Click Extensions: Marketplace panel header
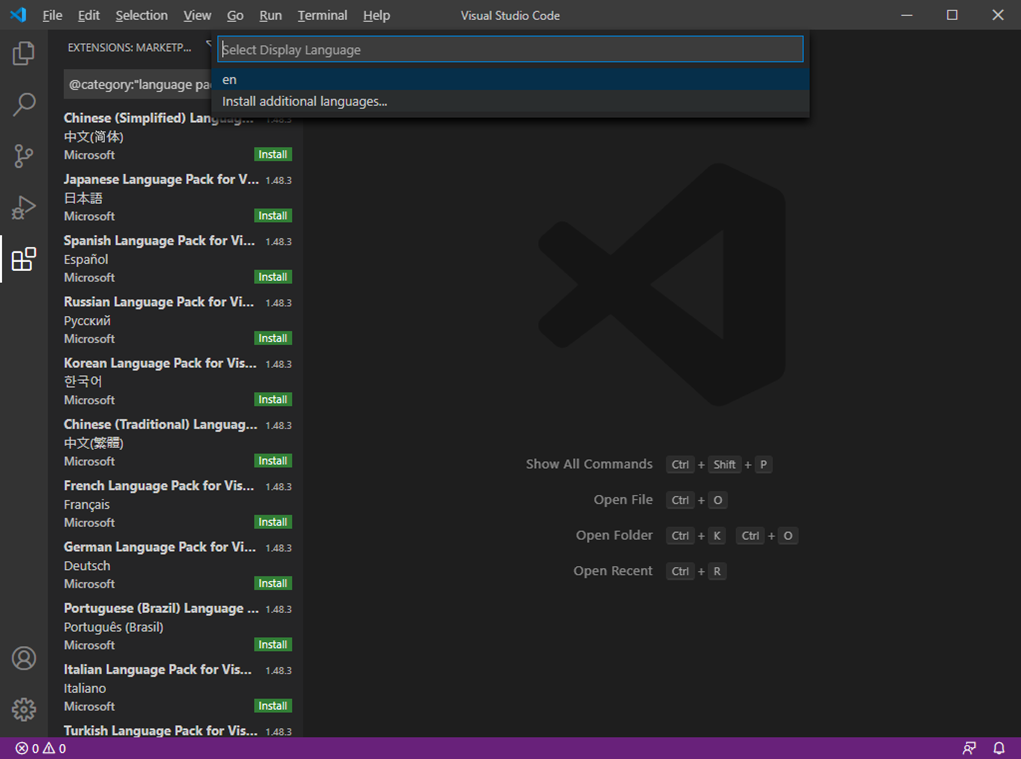Viewport: 1021px width, 759px height. pos(130,48)
